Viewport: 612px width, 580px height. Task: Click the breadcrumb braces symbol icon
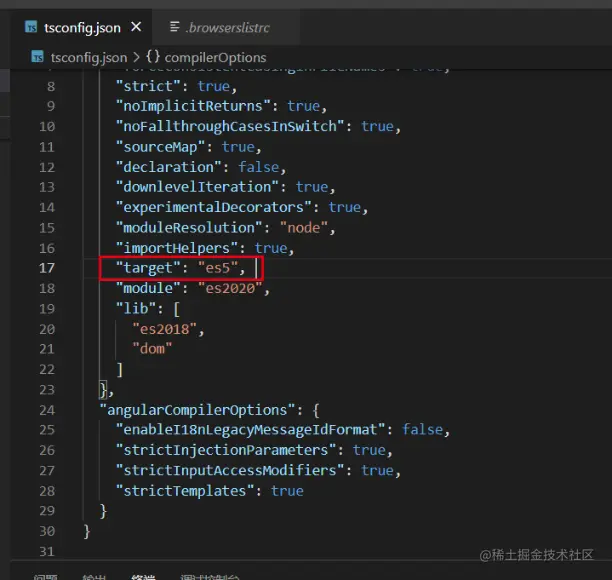153,57
